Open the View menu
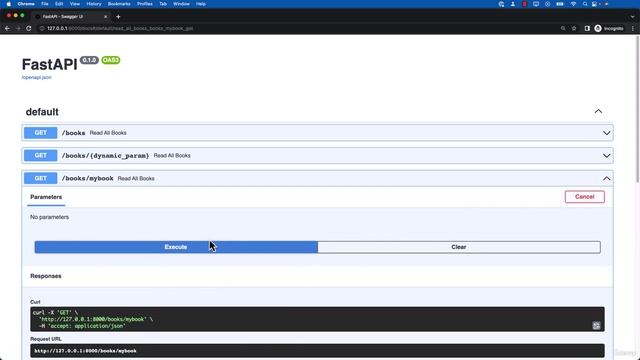This screenshot has height=360, width=640. 75,4
